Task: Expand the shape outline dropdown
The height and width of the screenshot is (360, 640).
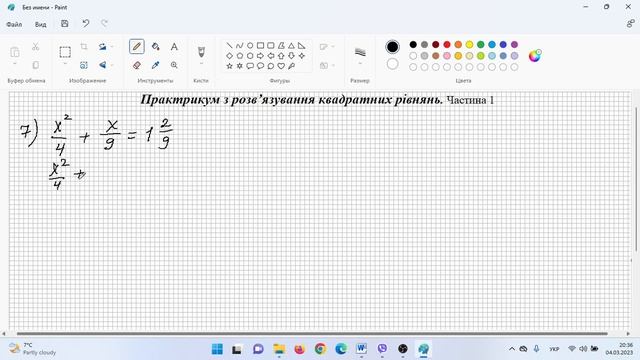Action: (x=333, y=47)
